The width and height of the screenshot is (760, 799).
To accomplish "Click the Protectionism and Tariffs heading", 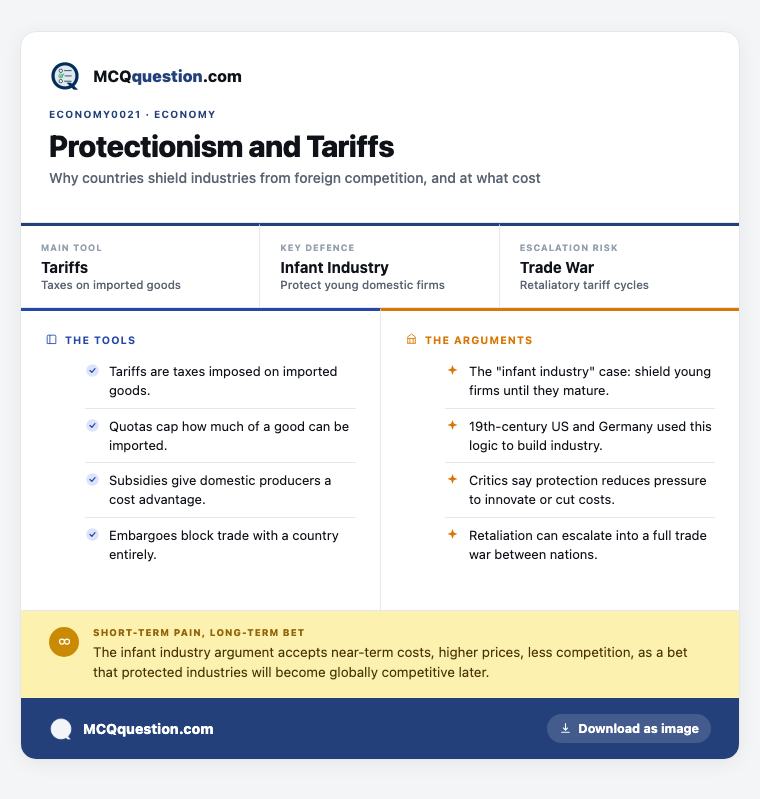I will click(x=222, y=147).
